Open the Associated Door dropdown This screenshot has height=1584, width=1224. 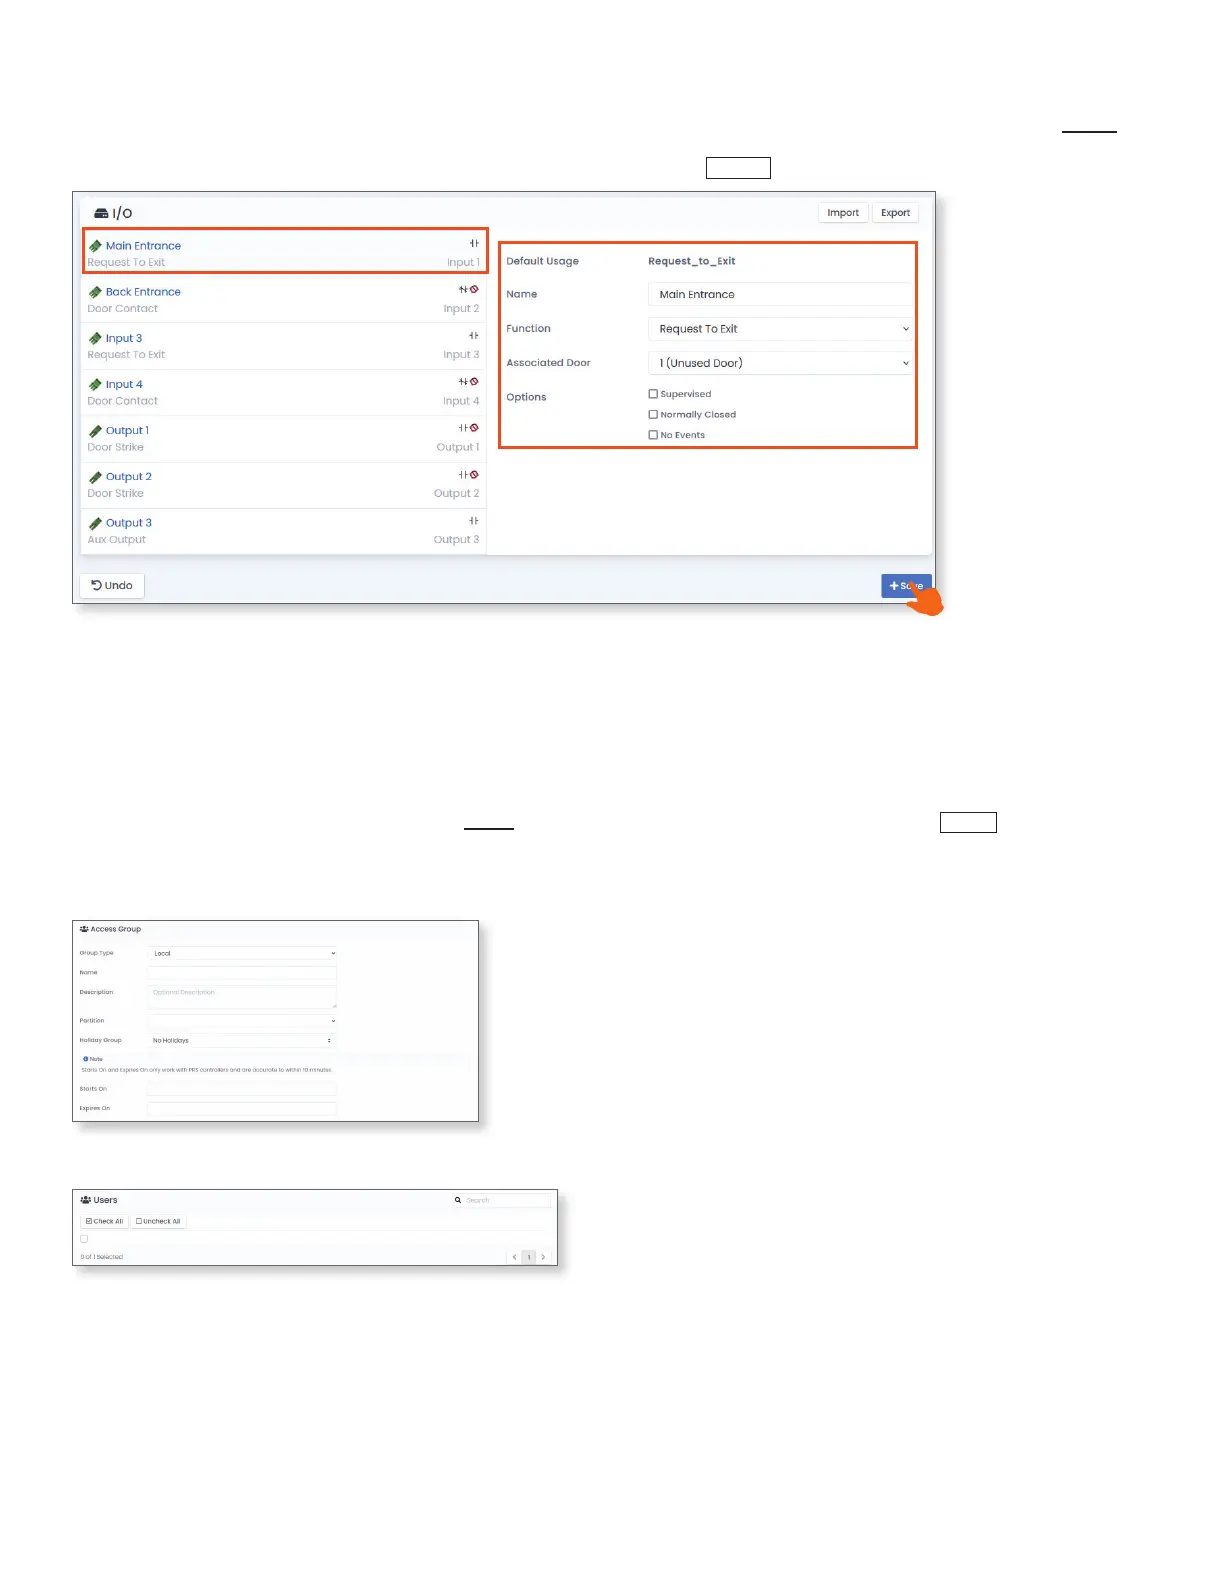point(780,363)
